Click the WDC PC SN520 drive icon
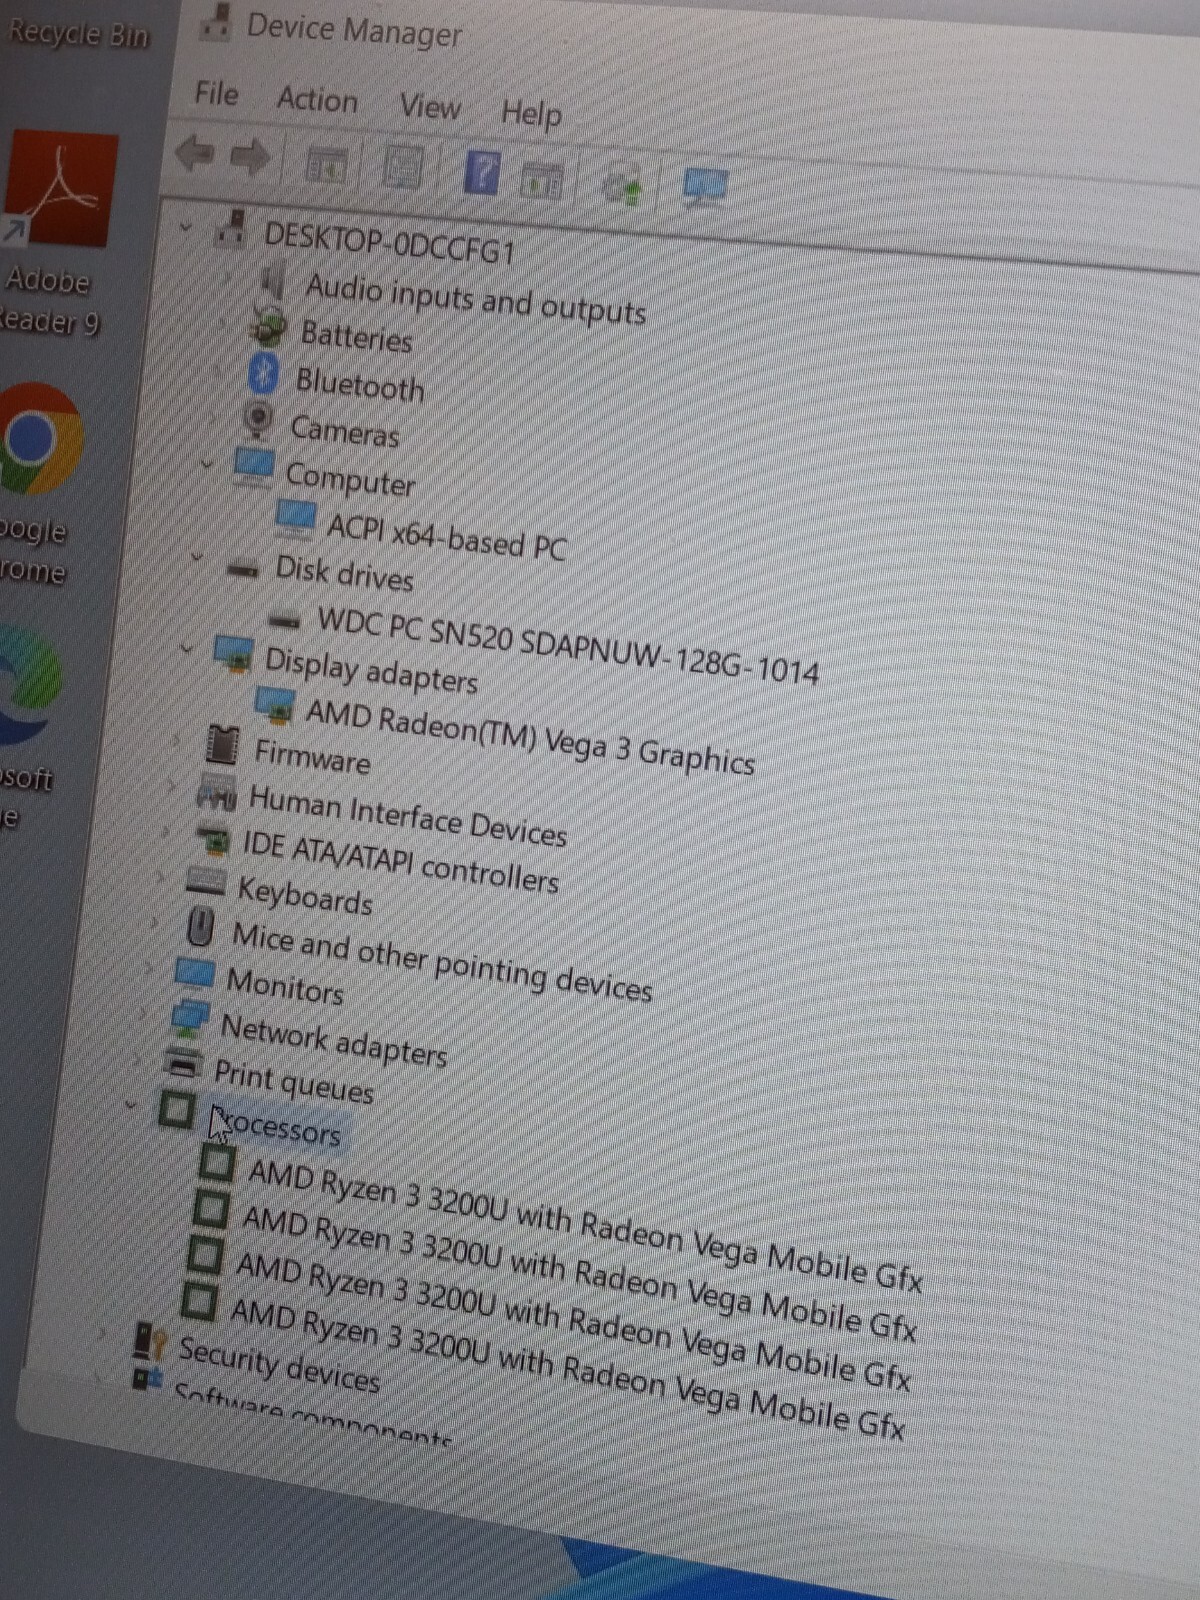The width and height of the screenshot is (1200, 1600). pyautogui.click(x=285, y=620)
